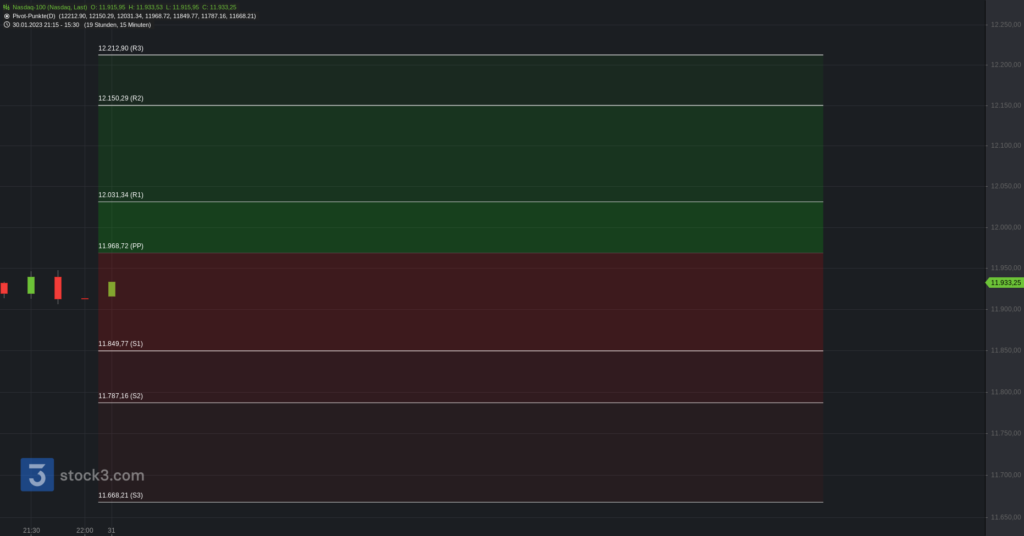Select the 12.250,00 price axis label
The image size is (1024, 536).
point(1004,24)
